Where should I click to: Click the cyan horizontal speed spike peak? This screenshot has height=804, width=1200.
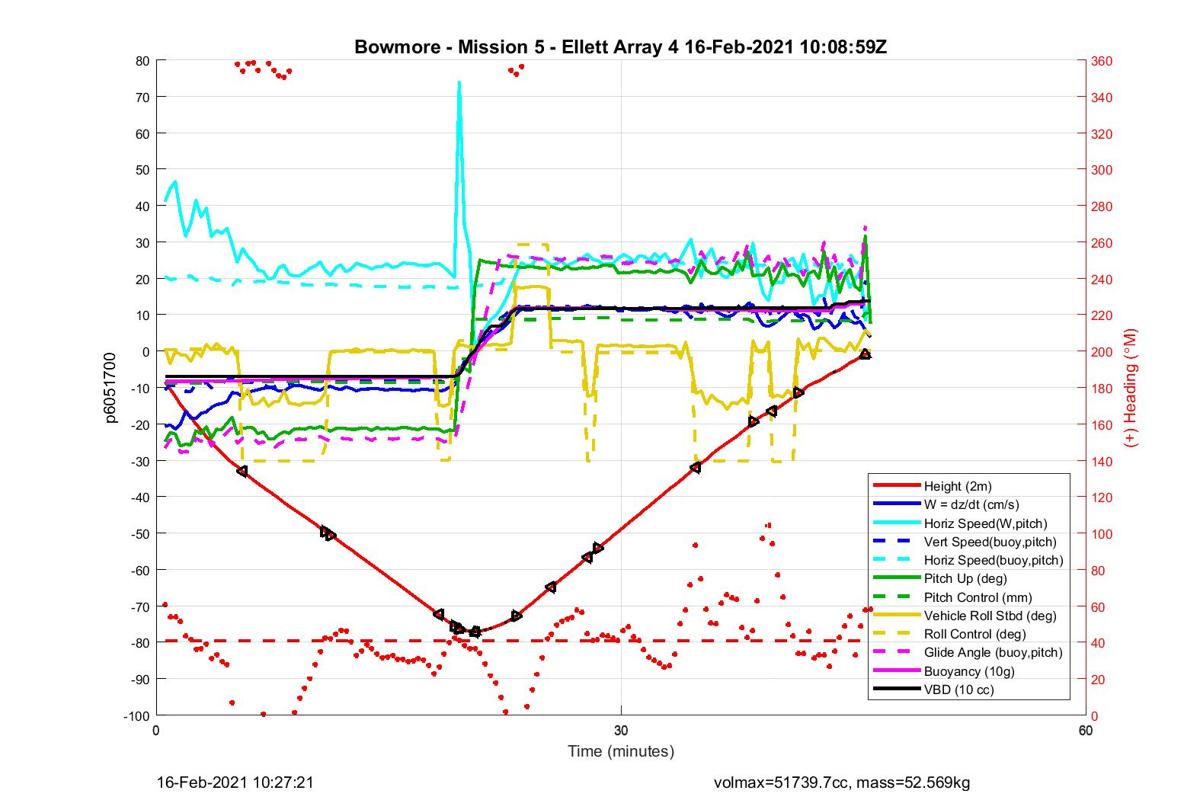[x=459, y=84]
